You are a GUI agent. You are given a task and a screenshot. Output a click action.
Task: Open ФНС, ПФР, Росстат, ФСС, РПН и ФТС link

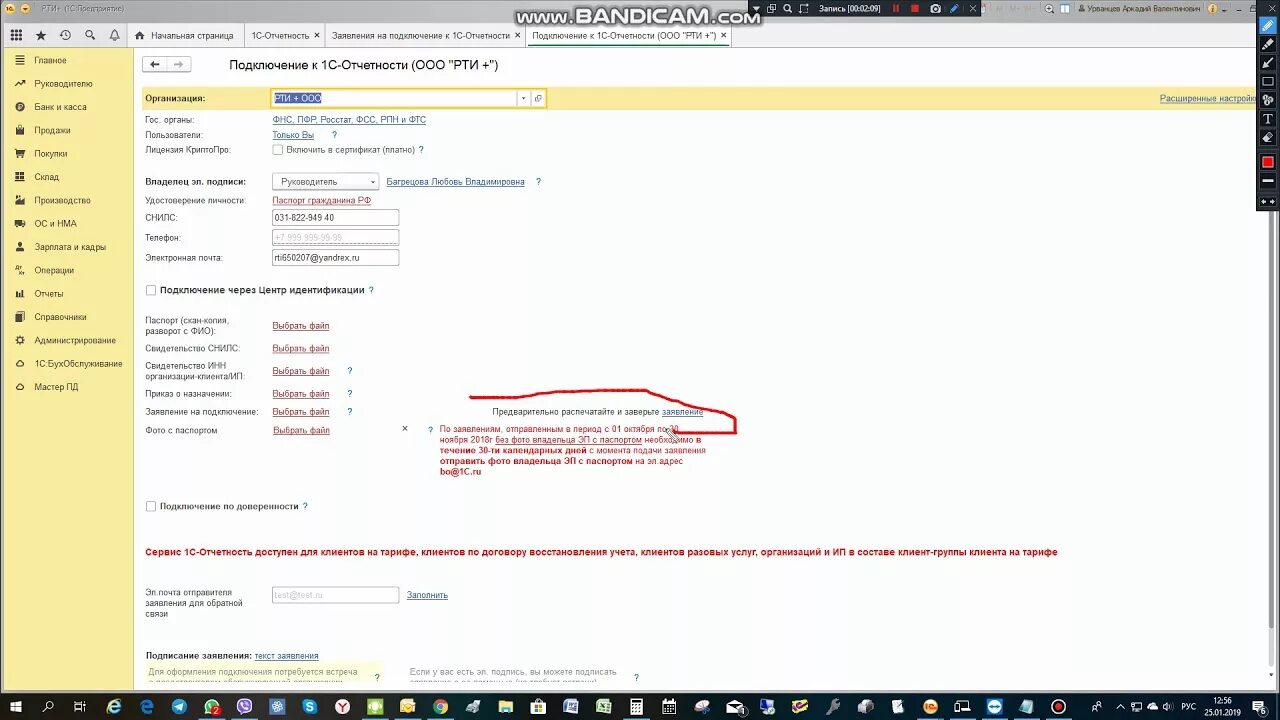click(x=349, y=120)
